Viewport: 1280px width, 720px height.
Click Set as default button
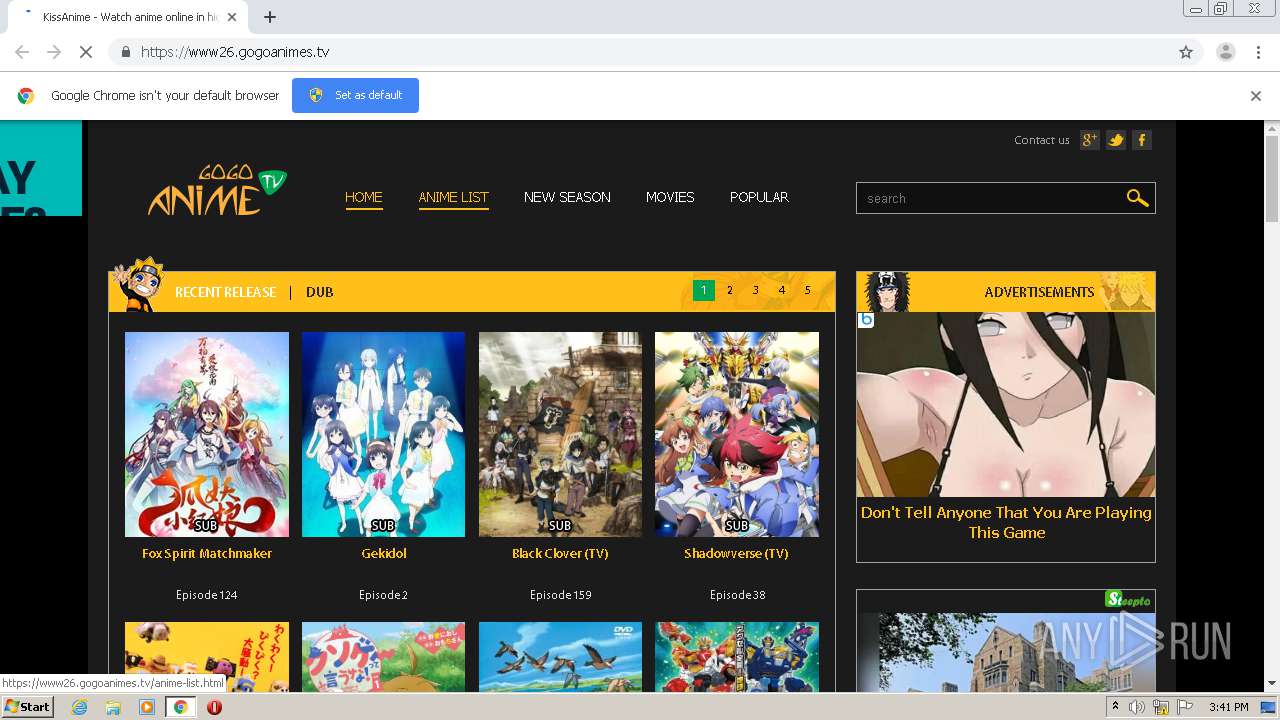tap(355, 95)
